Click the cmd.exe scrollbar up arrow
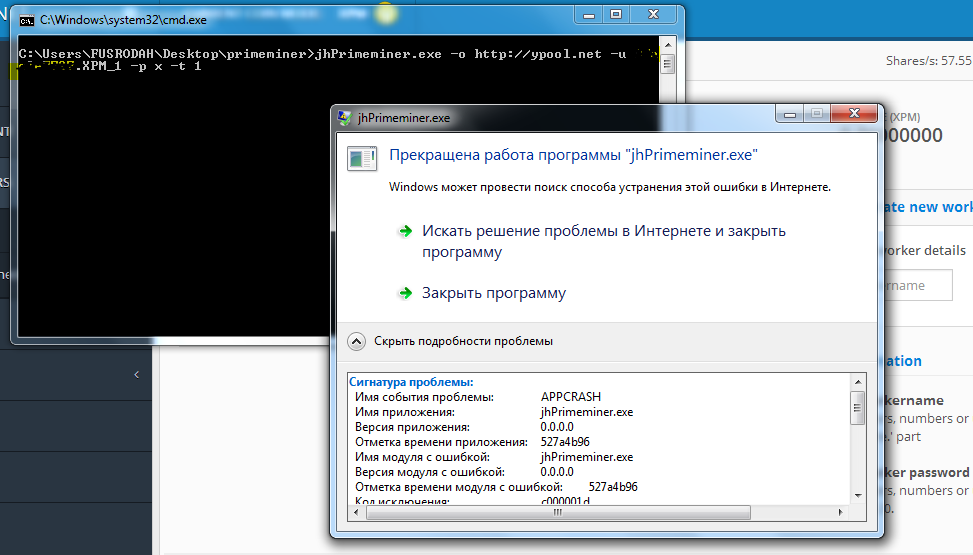Image resolution: width=973 pixels, height=555 pixels. click(667, 49)
